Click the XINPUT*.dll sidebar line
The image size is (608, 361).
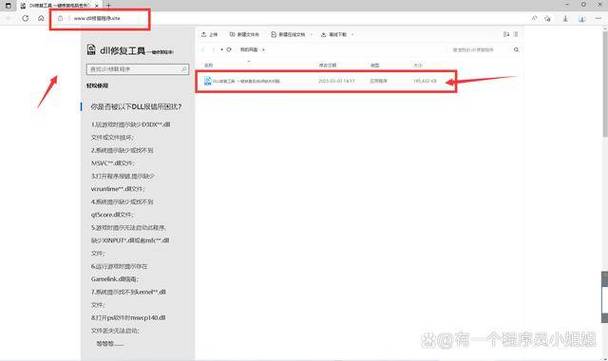[130, 240]
